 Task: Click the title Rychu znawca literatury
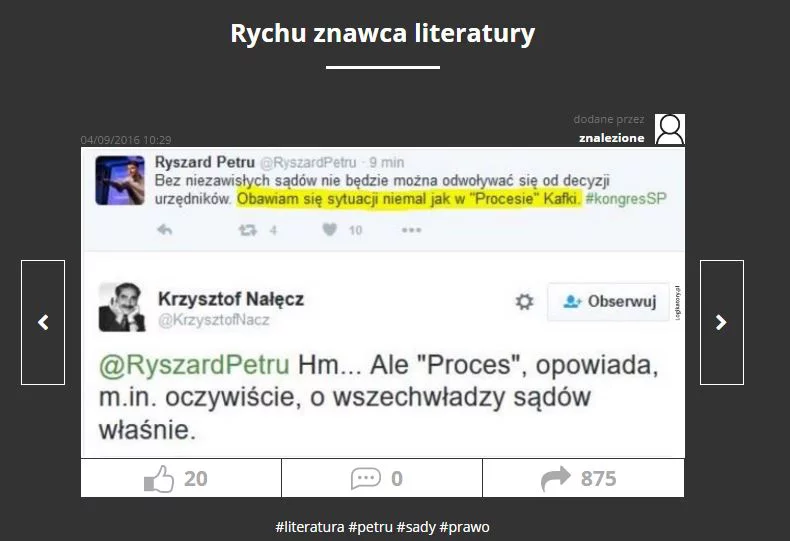[382, 33]
